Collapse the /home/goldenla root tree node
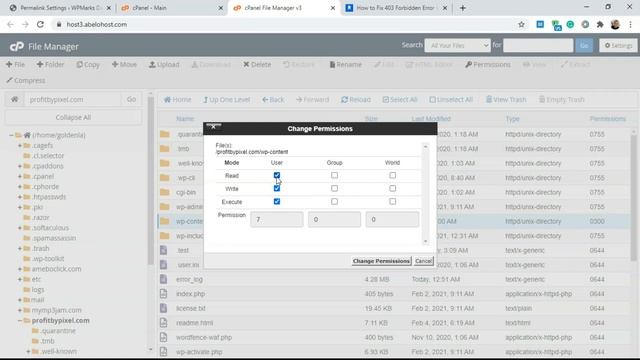Viewport: 640px width, 360px height. click(x=11, y=135)
